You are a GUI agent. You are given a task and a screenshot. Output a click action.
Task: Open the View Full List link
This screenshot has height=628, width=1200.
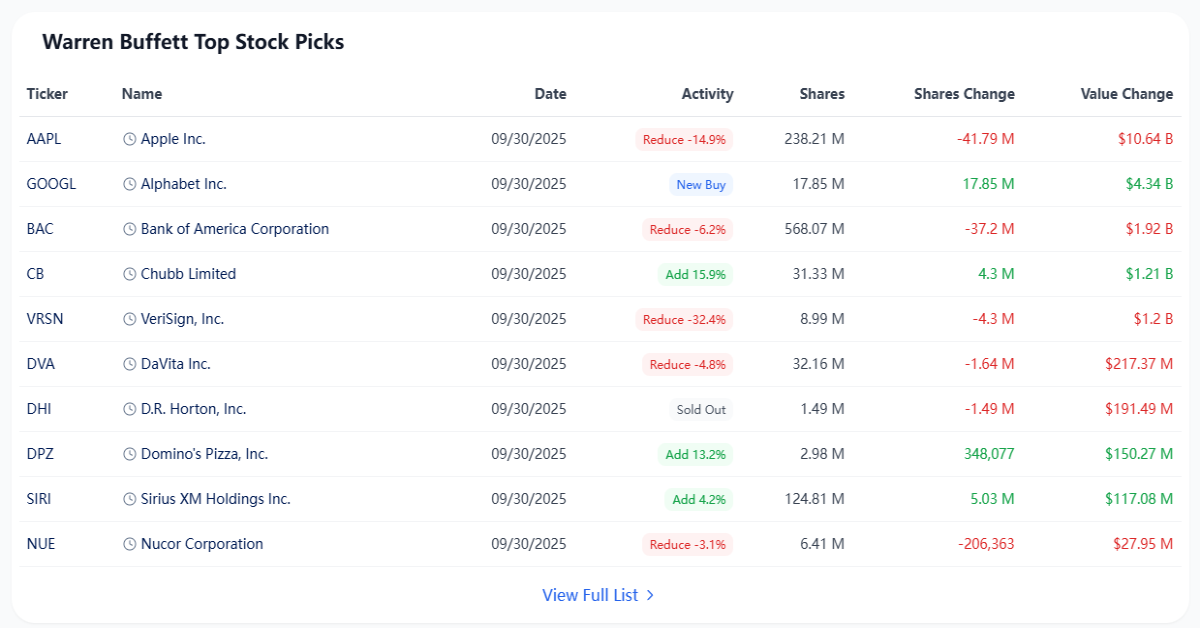(x=598, y=595)
